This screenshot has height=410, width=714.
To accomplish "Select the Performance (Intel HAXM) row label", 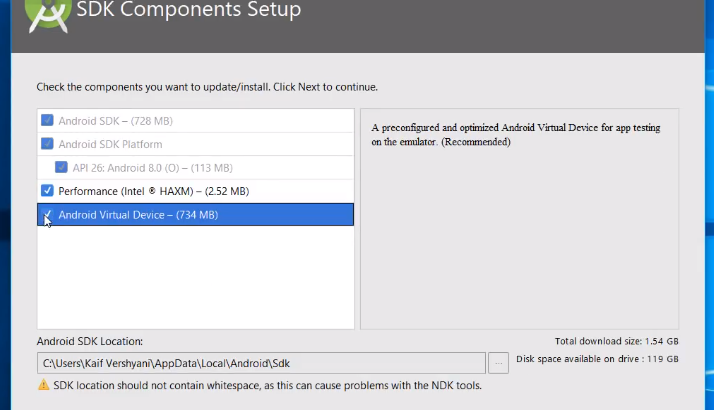I will [x=153, y=191].
